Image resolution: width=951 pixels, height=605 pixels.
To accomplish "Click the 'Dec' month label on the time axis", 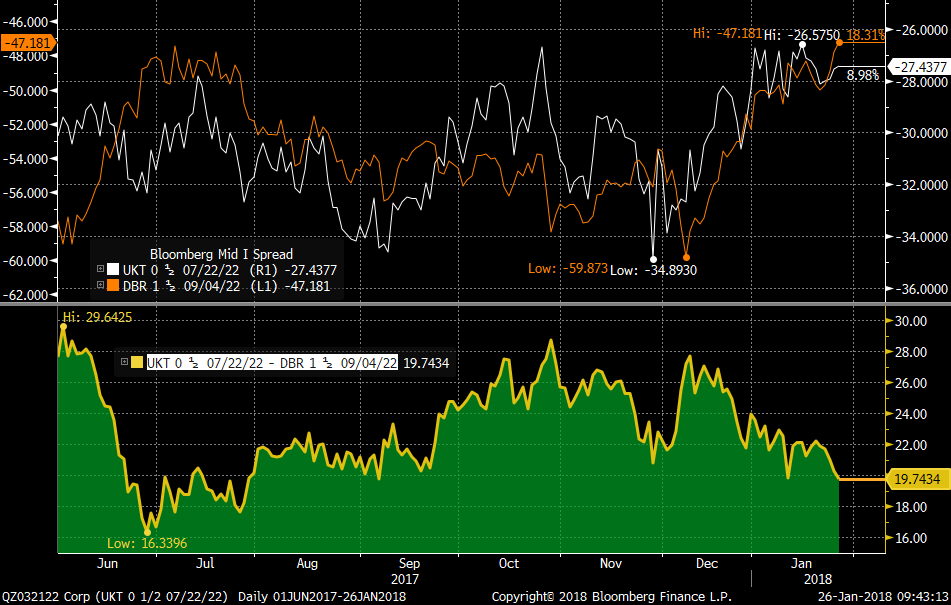I will click(707, 563).
